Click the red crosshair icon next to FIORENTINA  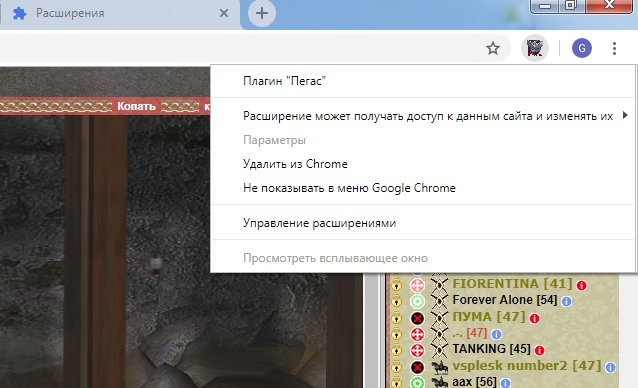417,285
